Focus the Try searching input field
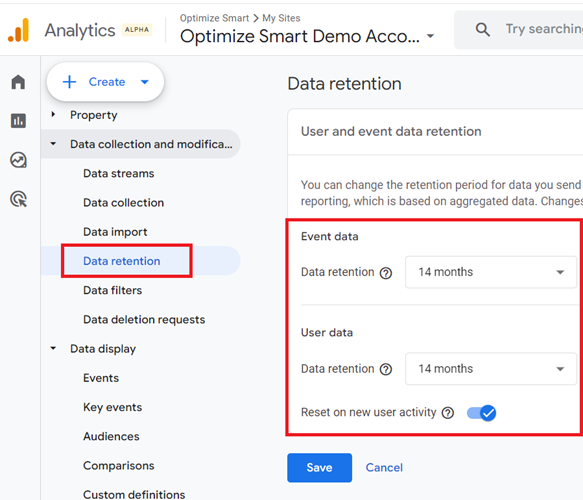Screen dimensions: 583x500 pyautogui.click(x=544, y=29)
